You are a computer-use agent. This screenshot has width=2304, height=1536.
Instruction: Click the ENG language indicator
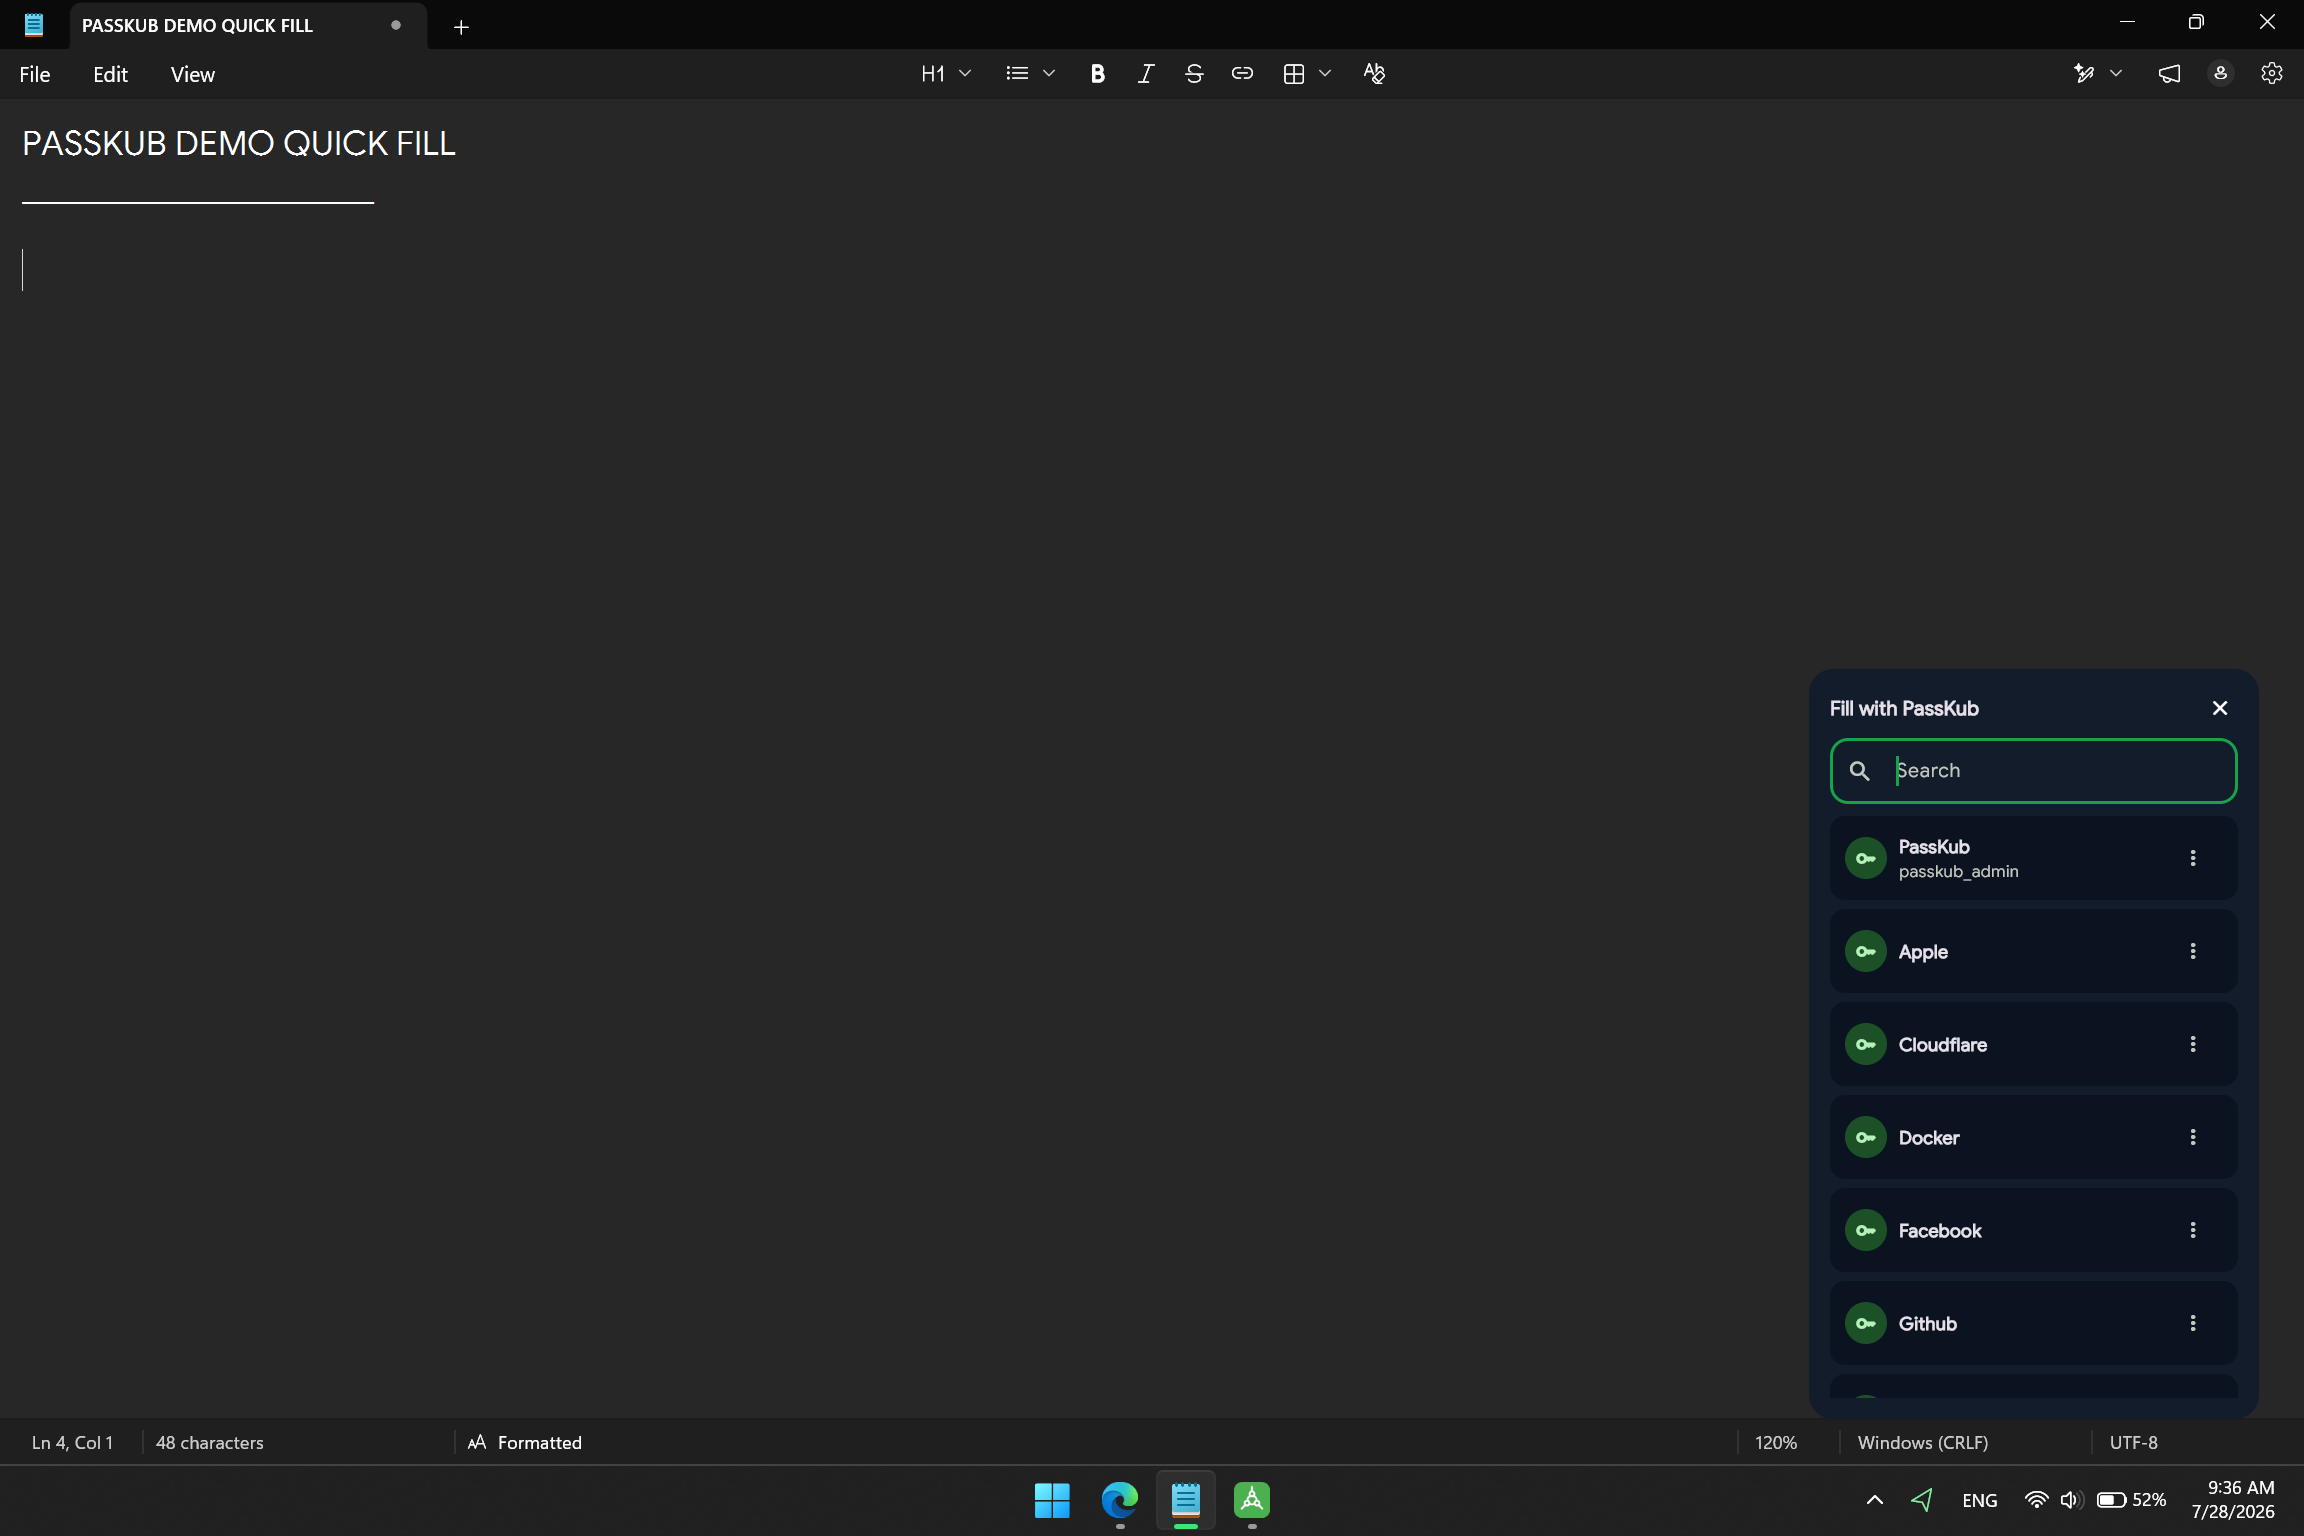pyautogui.click(x=1980, y=1501)
